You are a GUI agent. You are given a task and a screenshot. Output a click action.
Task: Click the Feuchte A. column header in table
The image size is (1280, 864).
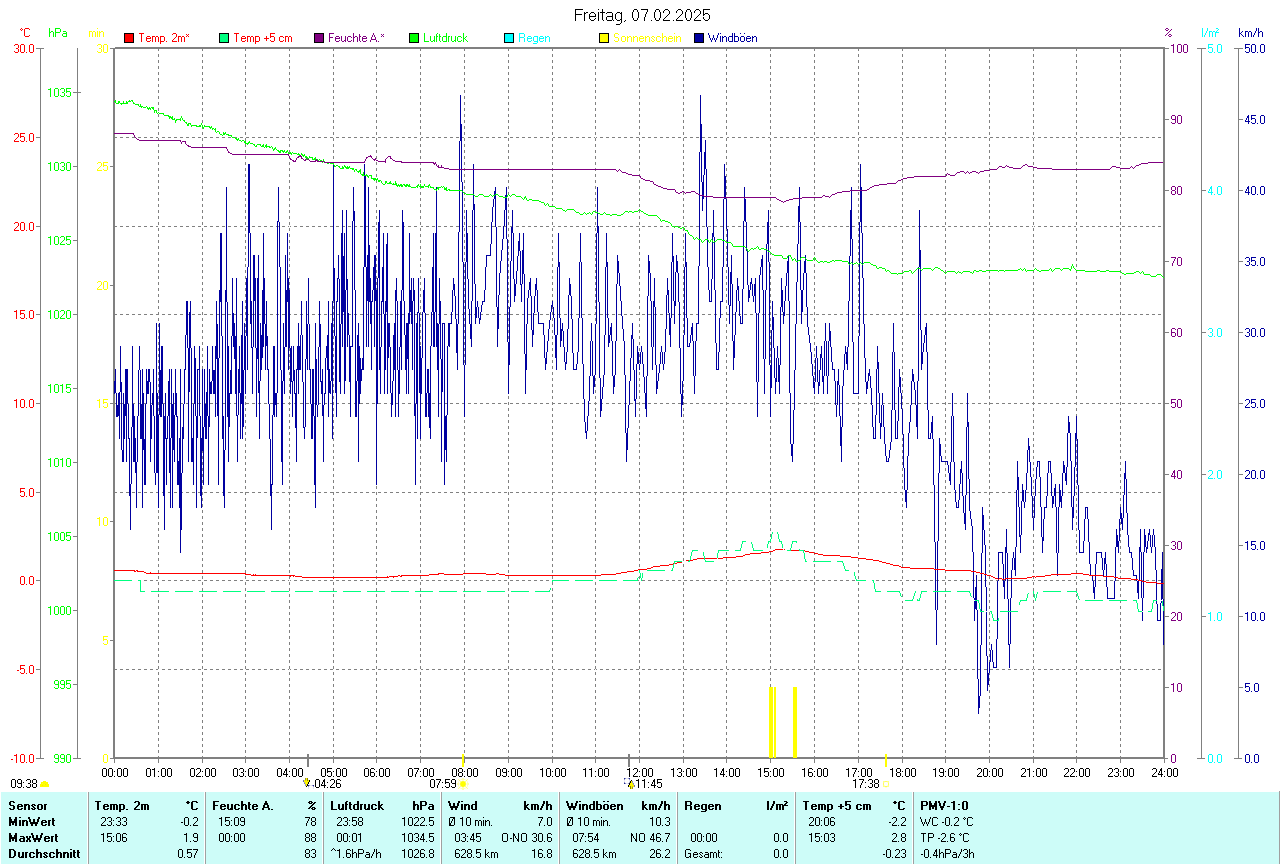243,805
